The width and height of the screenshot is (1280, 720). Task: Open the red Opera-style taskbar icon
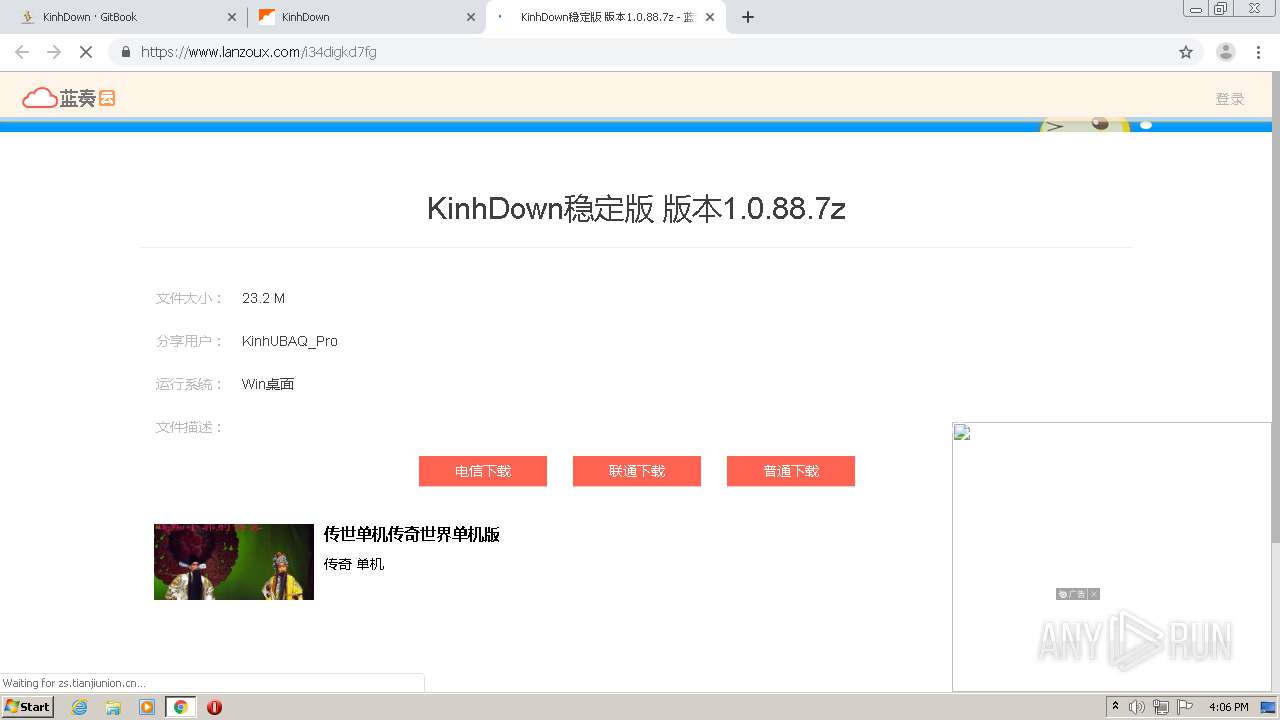tap(214, 707)
